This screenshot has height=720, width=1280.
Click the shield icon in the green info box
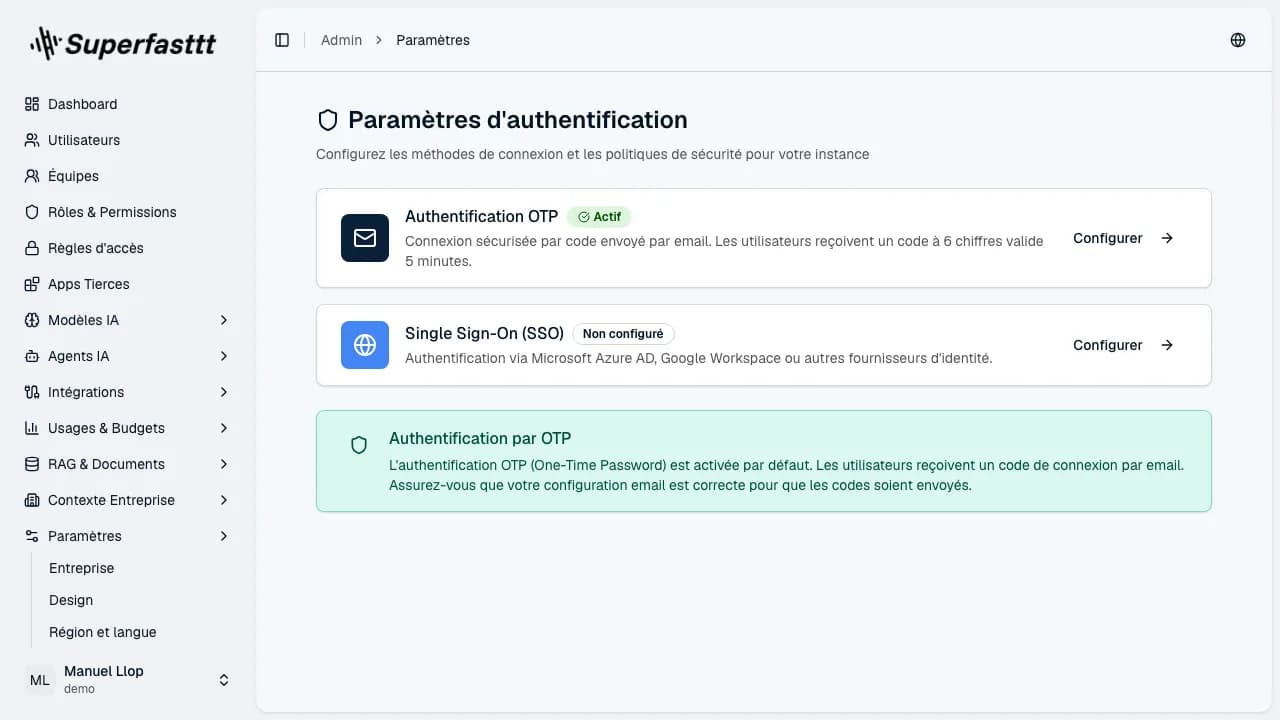click(x=359, y=445)
